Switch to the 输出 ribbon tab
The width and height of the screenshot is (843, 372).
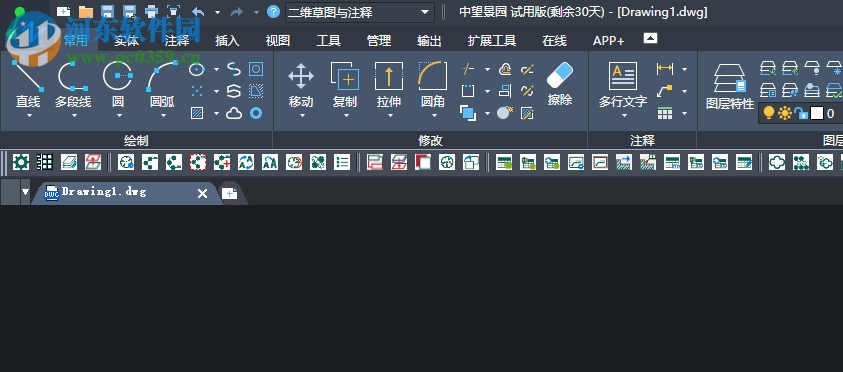pyautogui.click(x=430, y=40)
